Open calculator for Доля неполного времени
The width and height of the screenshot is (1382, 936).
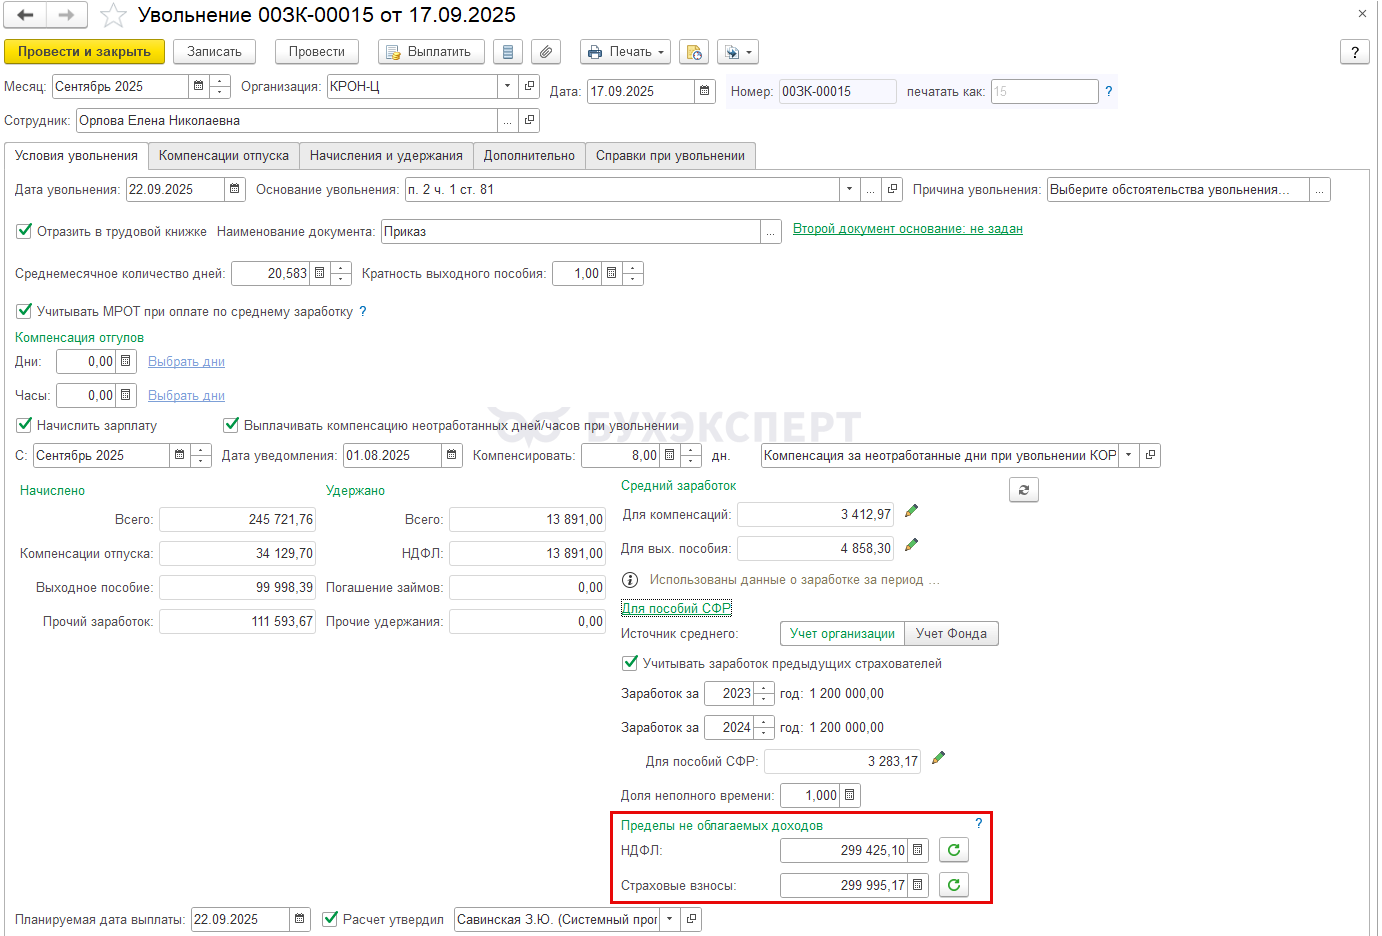click(850, 795)
